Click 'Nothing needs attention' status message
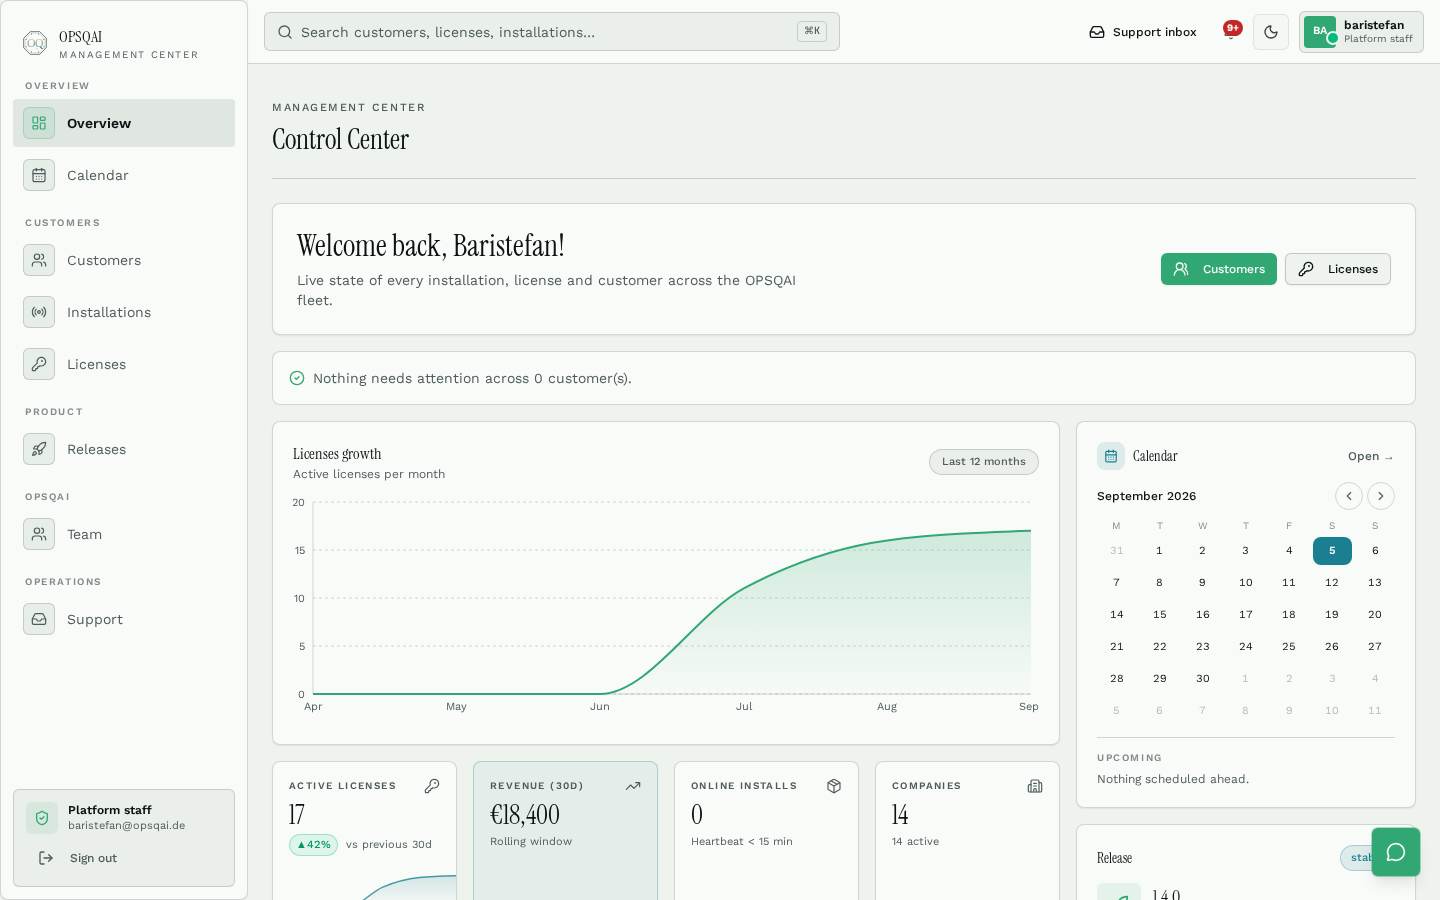Screen dimensions: 1440x900 pyautogui.click(x=472, y=378)
